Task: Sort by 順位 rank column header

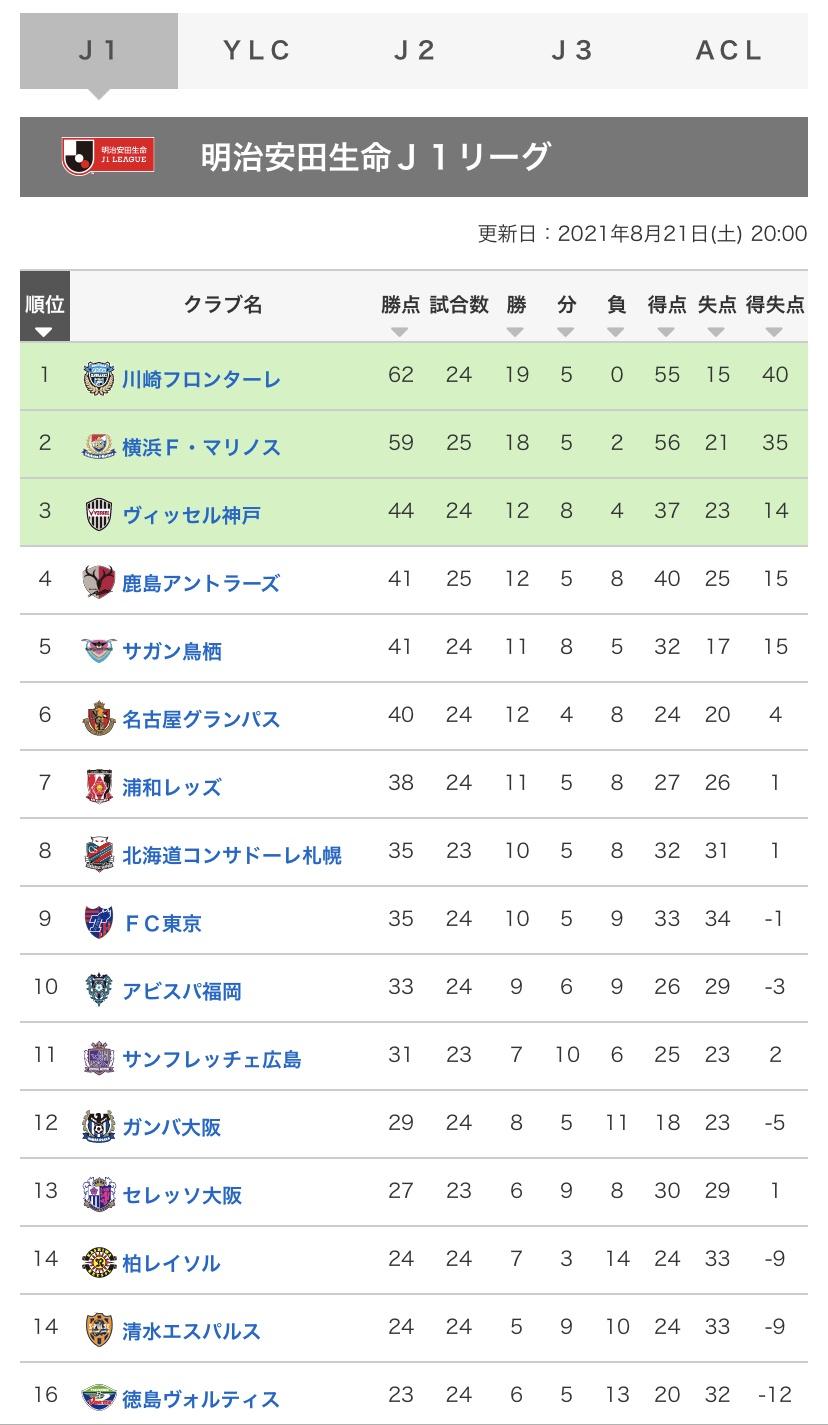Action: [x=44, y=314]
